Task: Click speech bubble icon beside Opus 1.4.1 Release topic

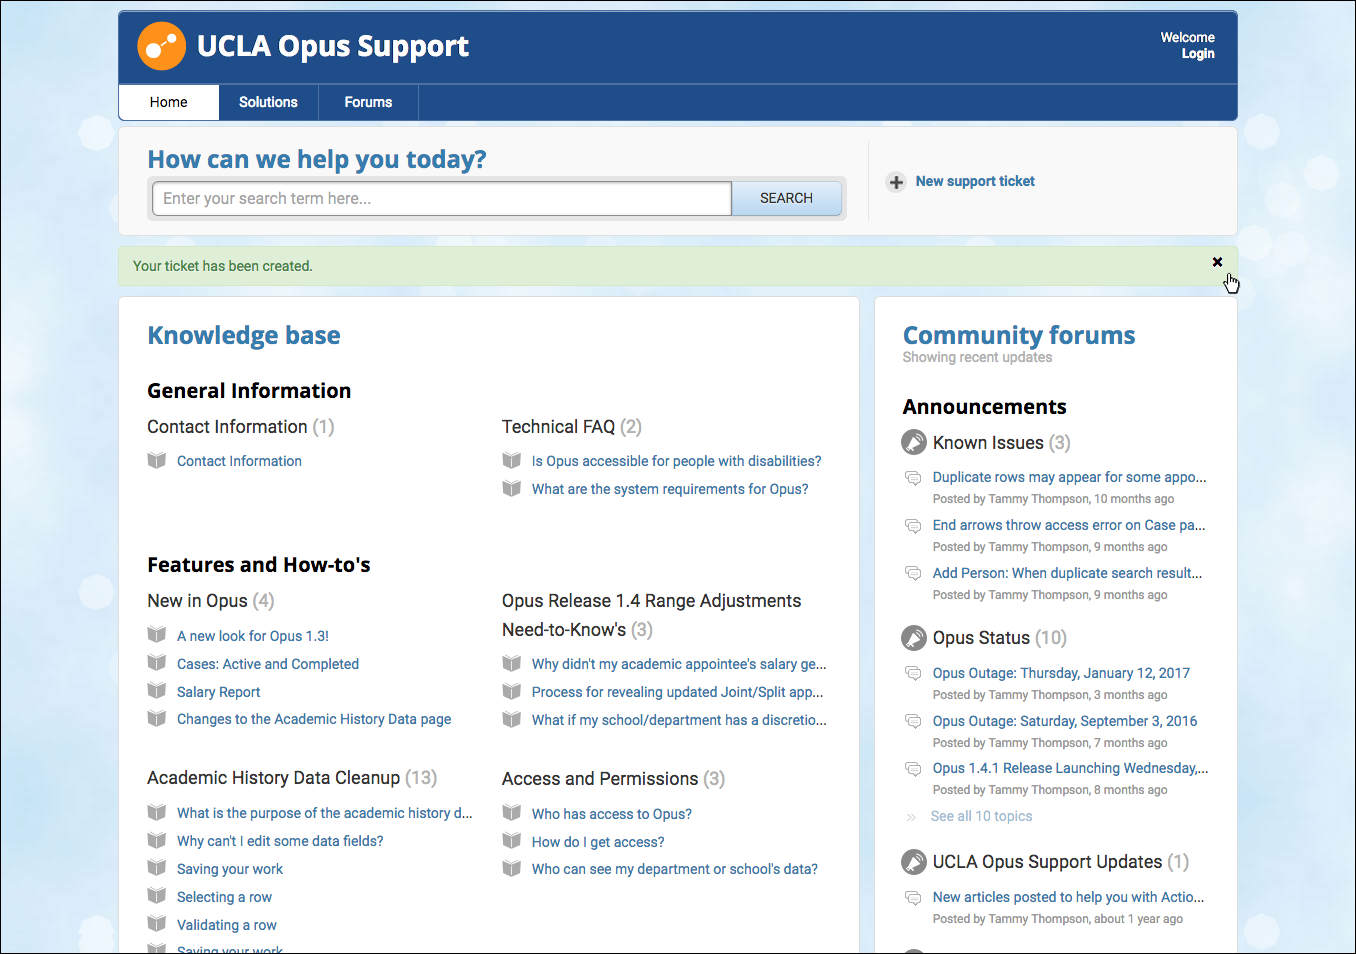Action: [x=913, y=769]
